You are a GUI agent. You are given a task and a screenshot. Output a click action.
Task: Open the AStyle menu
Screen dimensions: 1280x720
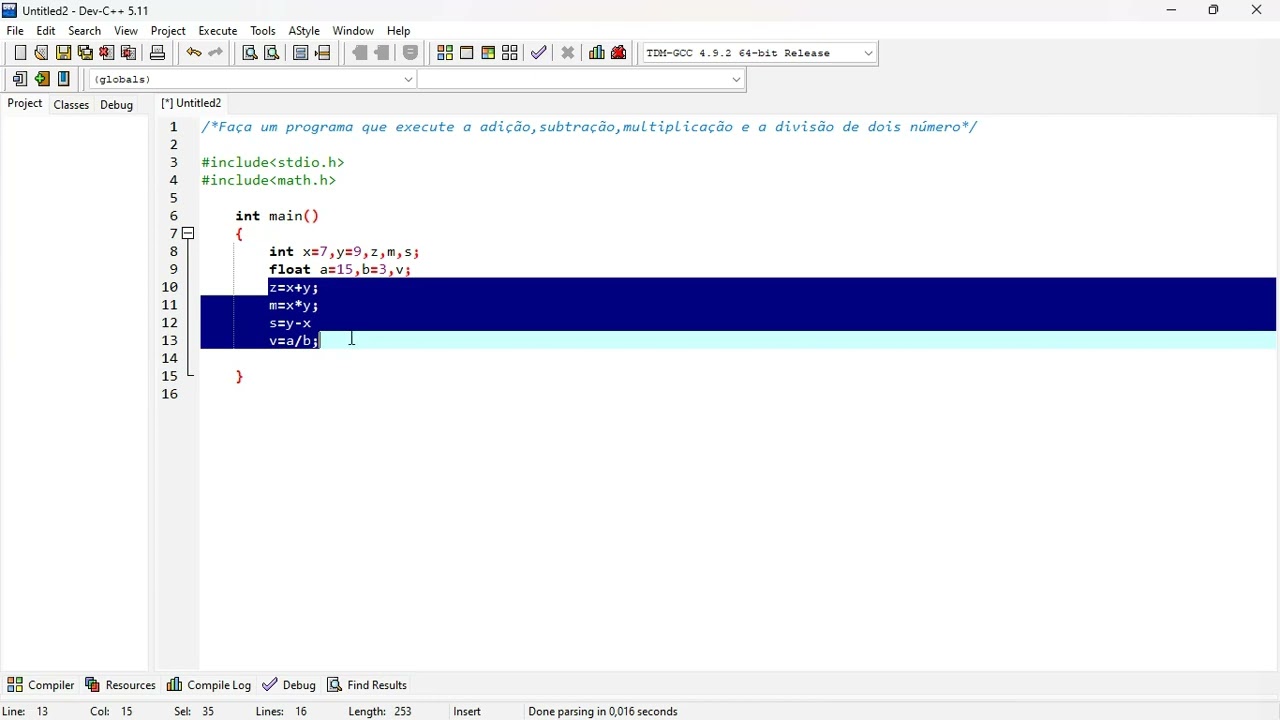click(x=304, y=31)
